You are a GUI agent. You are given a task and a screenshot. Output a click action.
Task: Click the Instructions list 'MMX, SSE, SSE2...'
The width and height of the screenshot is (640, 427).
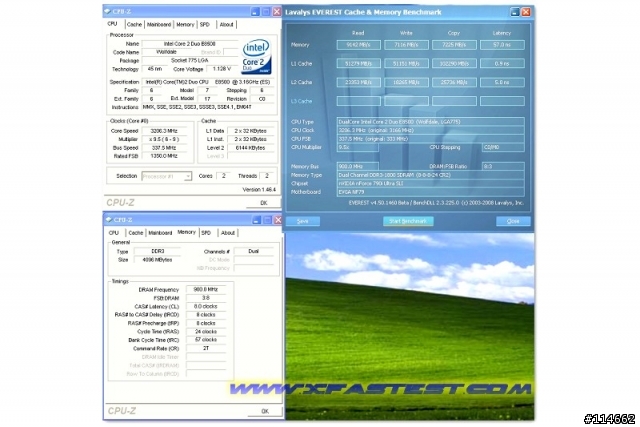(208, 107)
